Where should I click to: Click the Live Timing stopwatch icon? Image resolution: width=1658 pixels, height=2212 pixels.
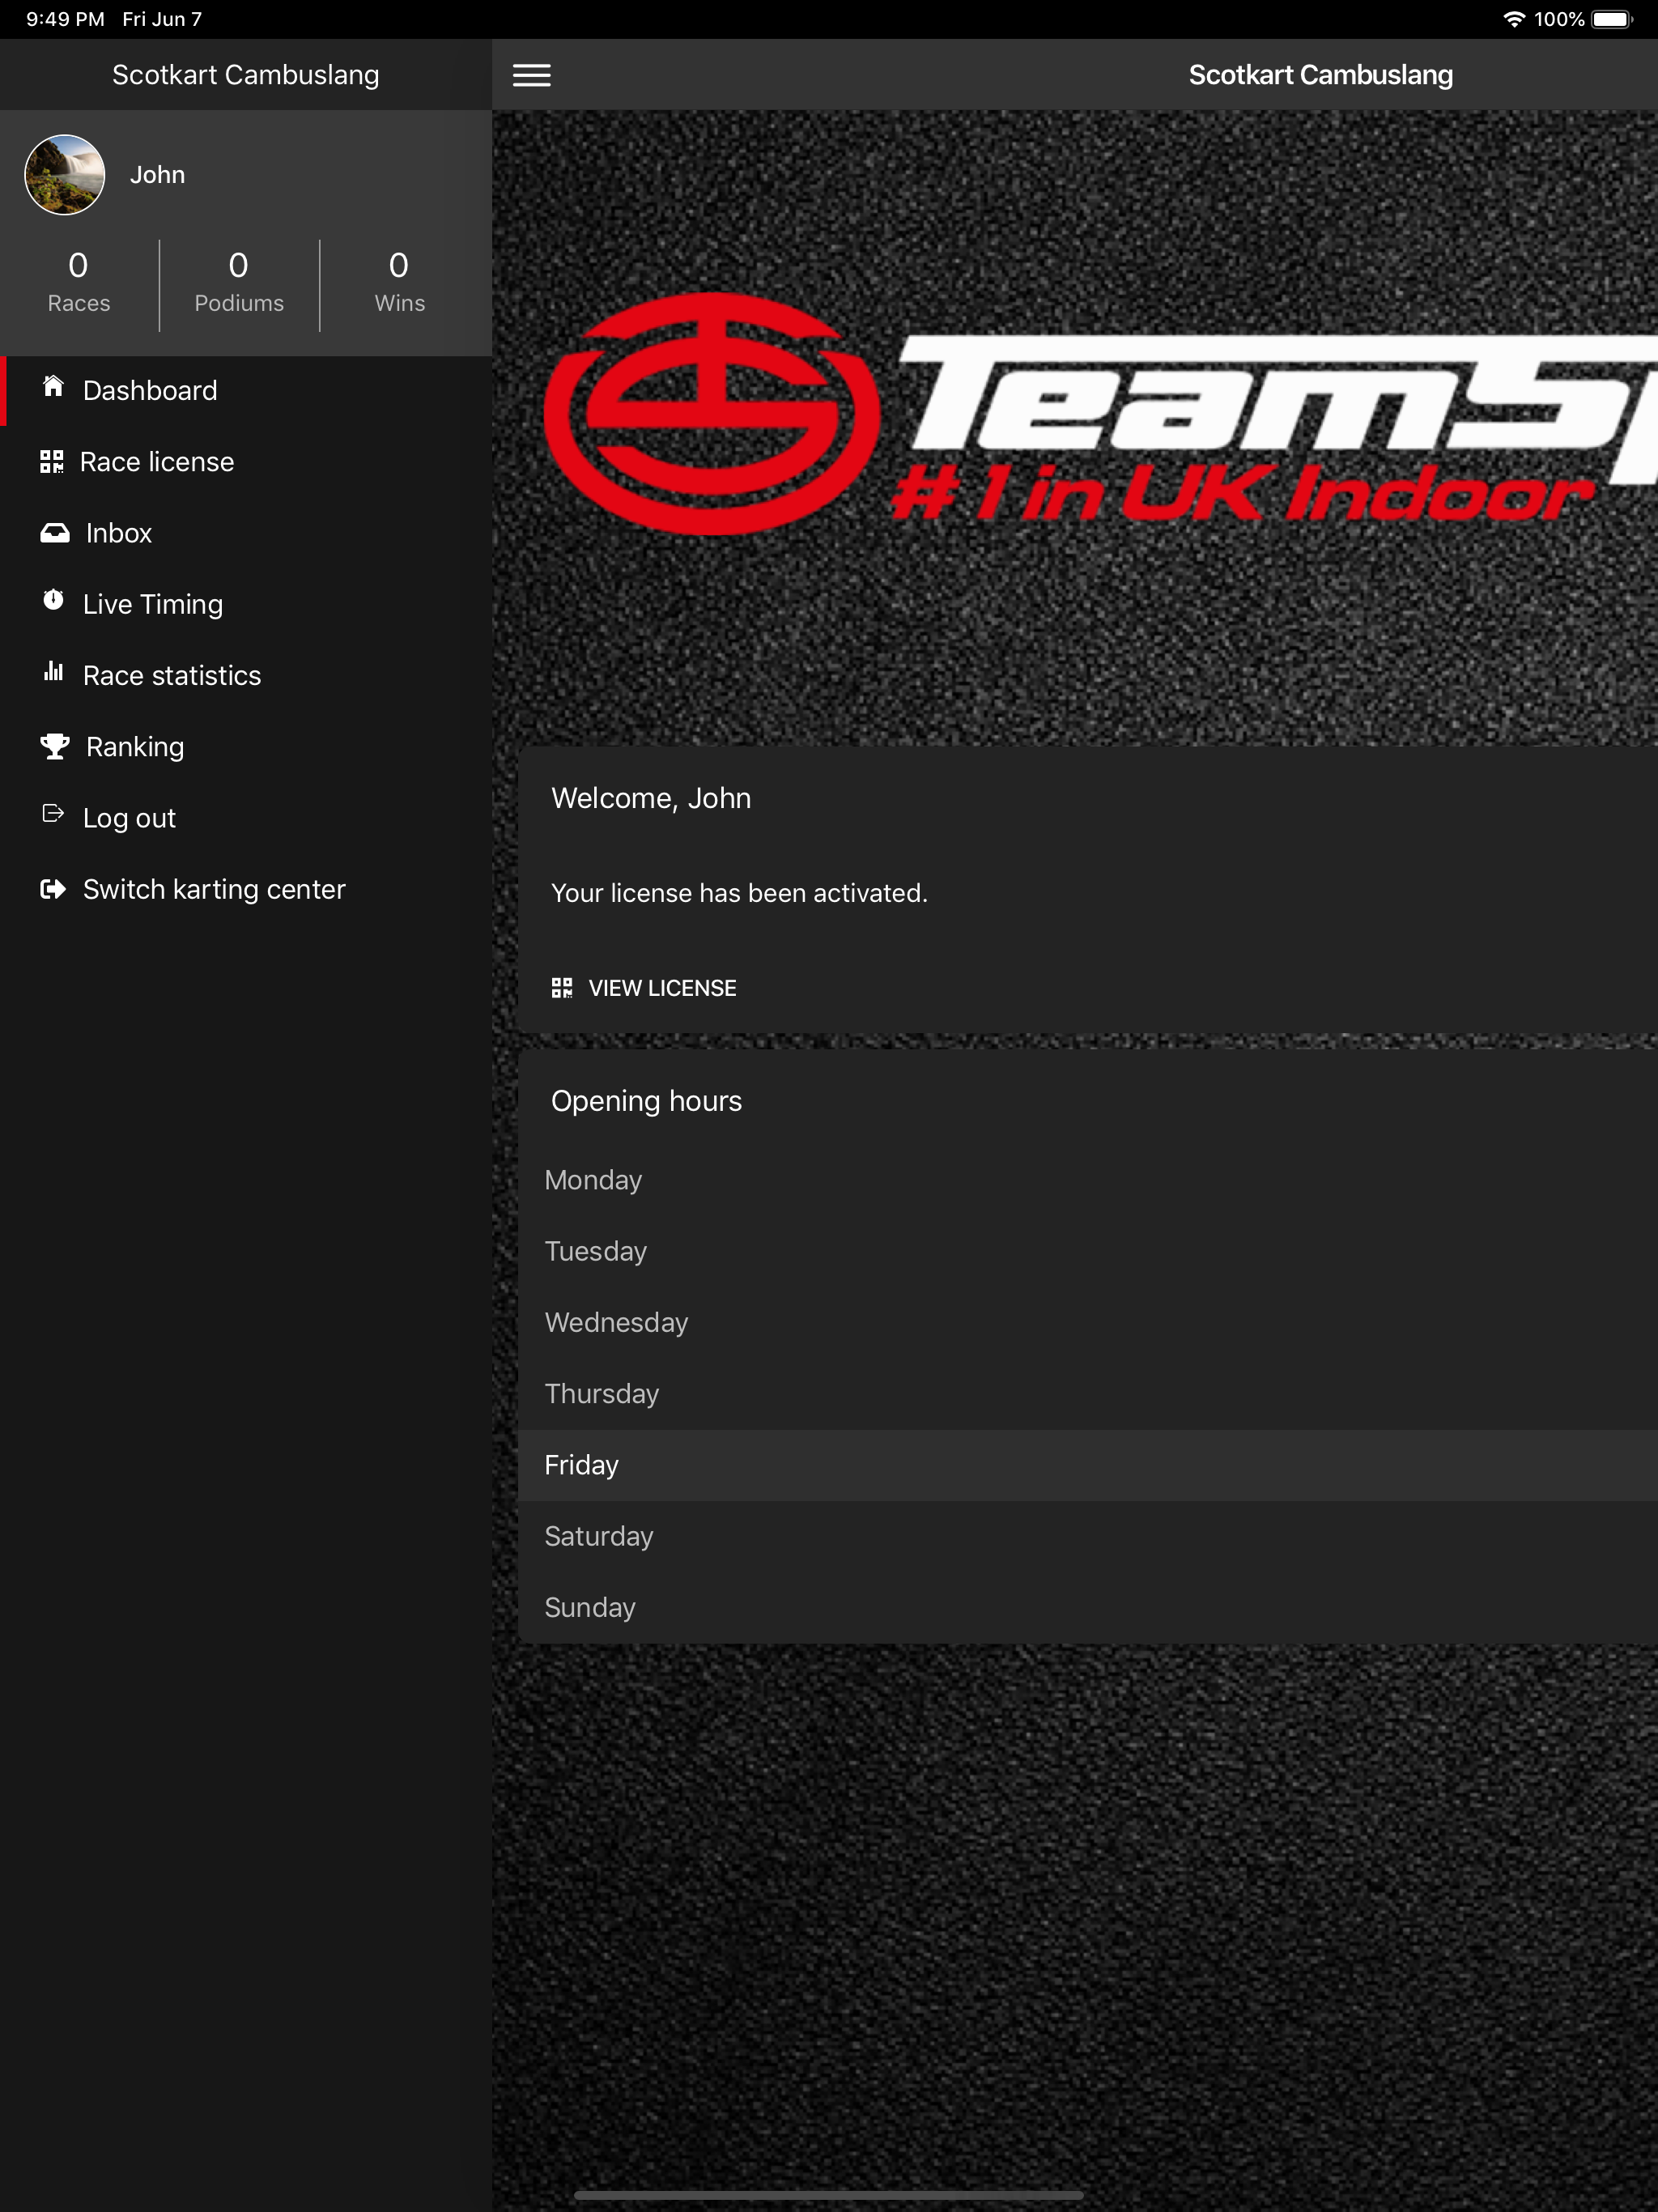click(x=53, y=600)
